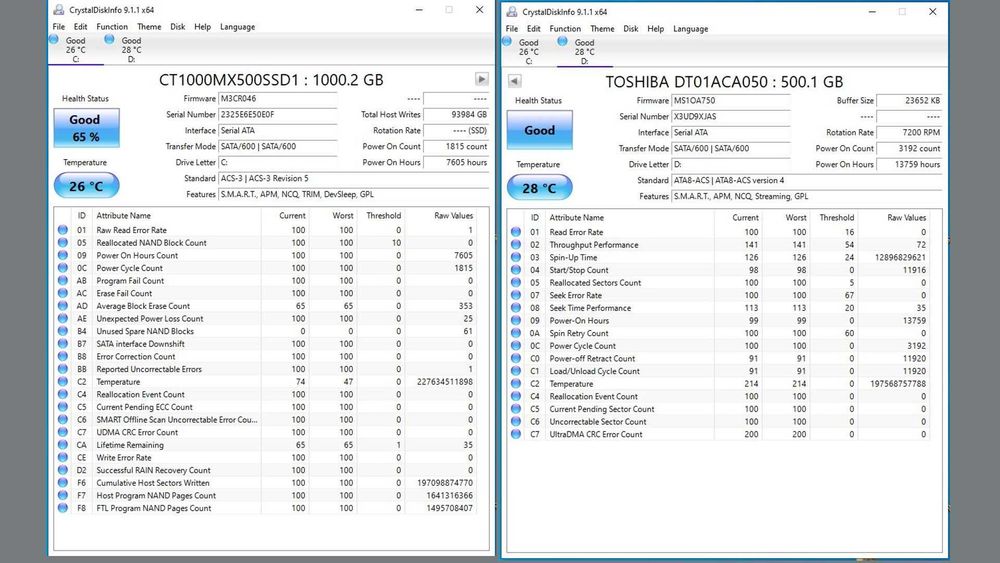
Task: Open Disk menu in left window
Action: pos(178,27)
